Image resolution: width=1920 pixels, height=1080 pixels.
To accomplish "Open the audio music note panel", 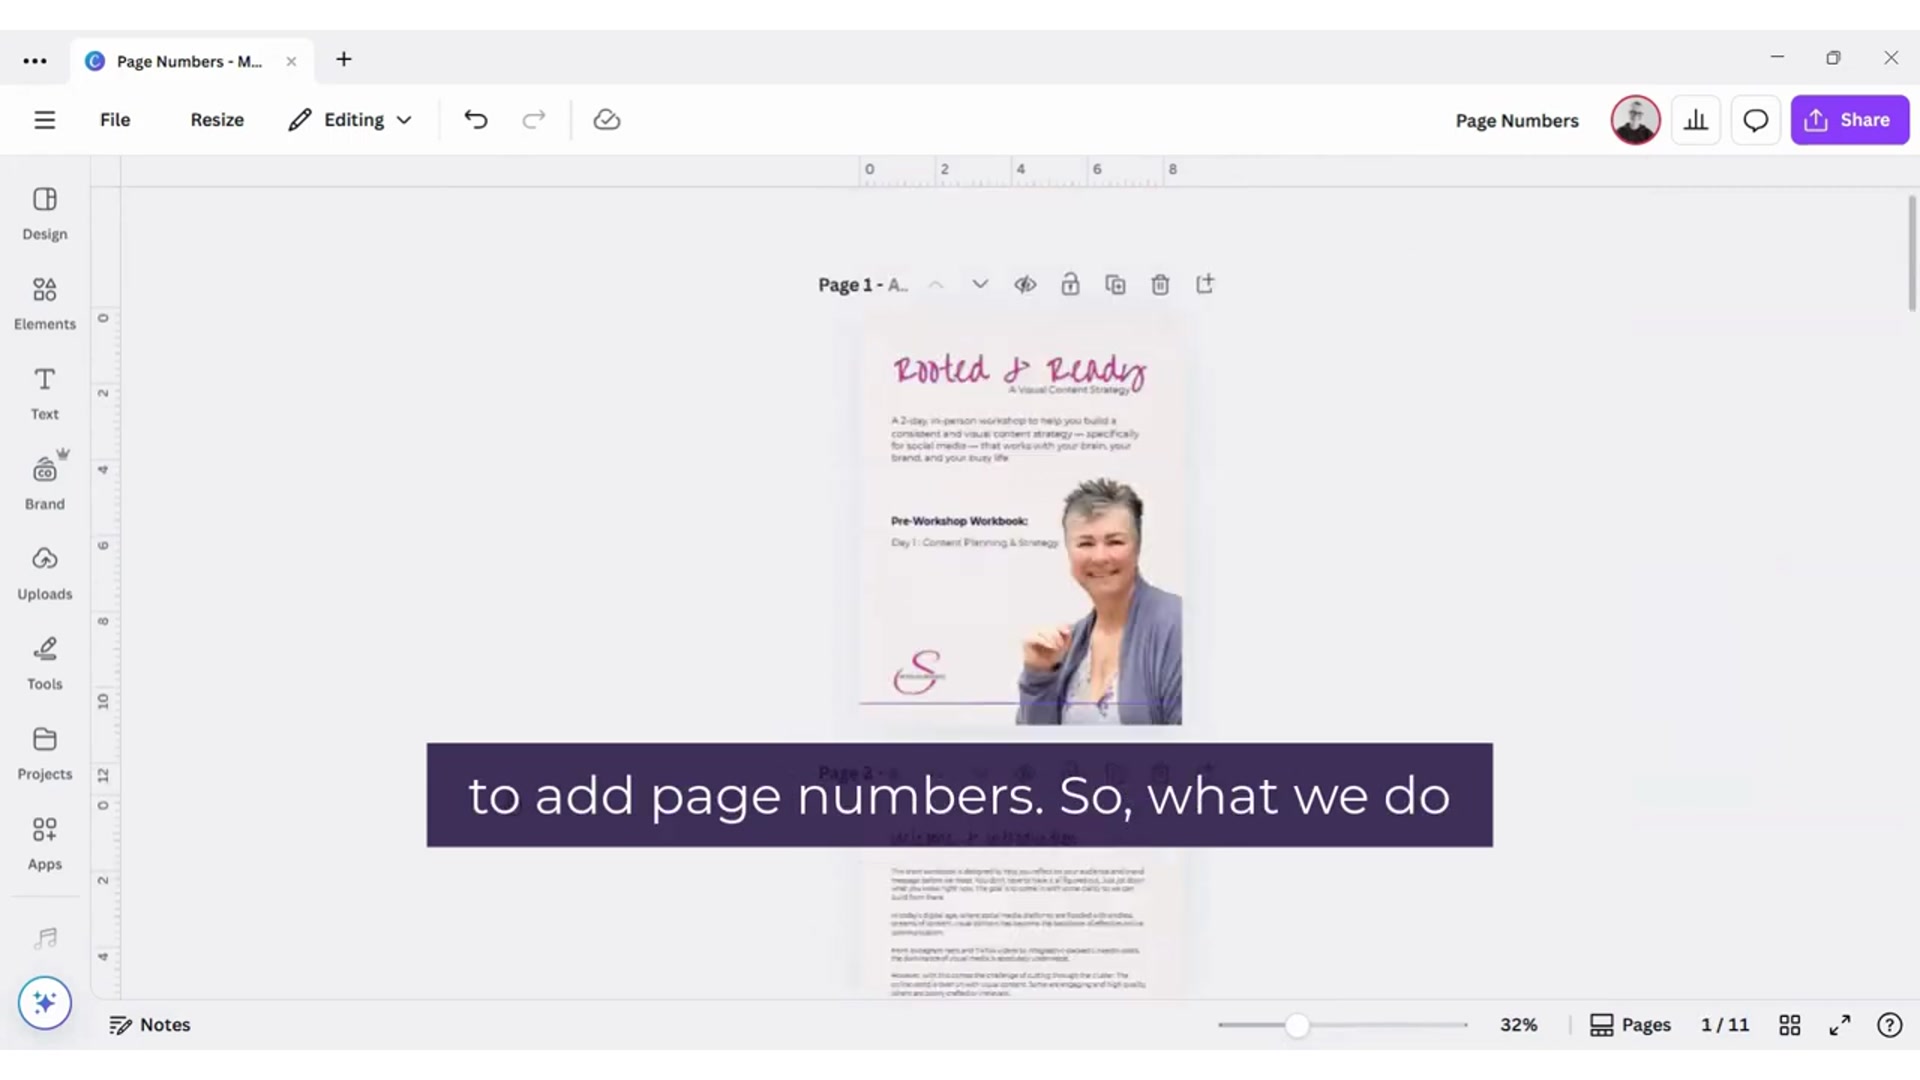I will 45,938.
